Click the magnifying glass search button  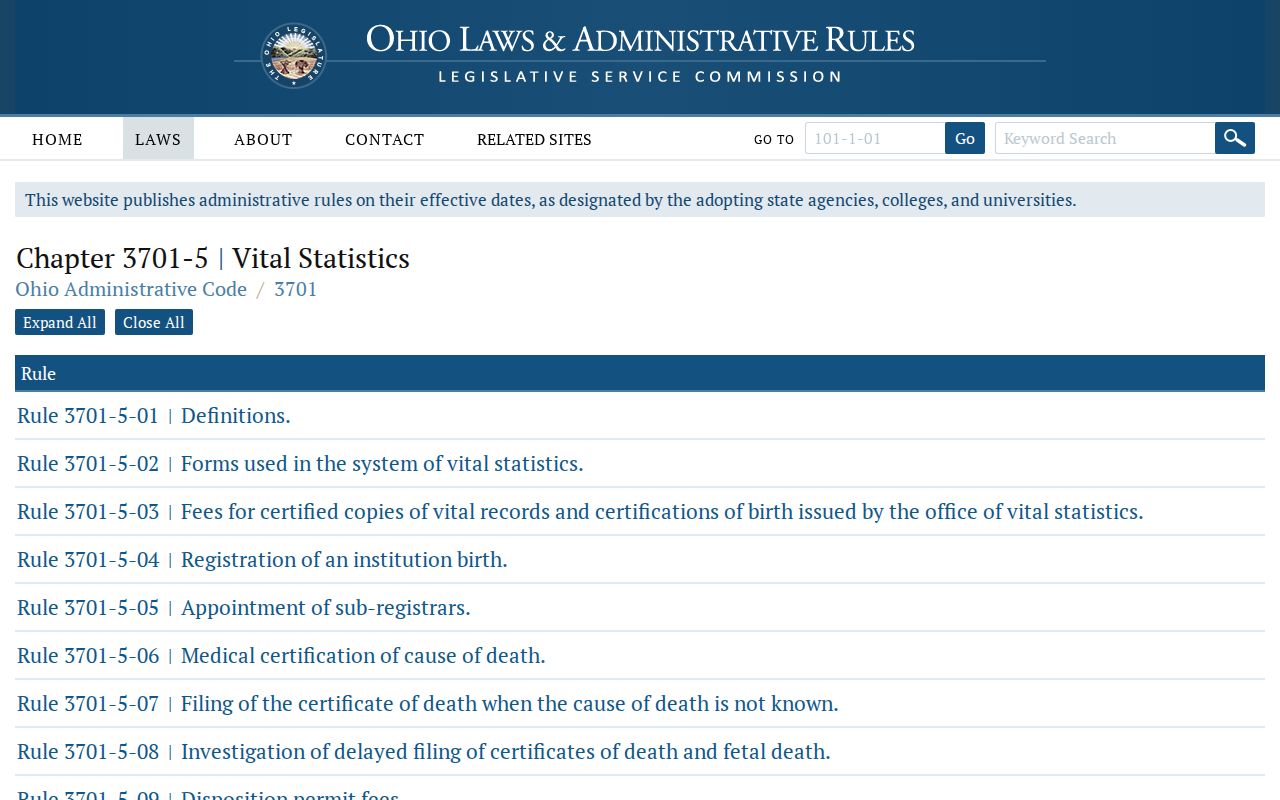click(1235, 138)
